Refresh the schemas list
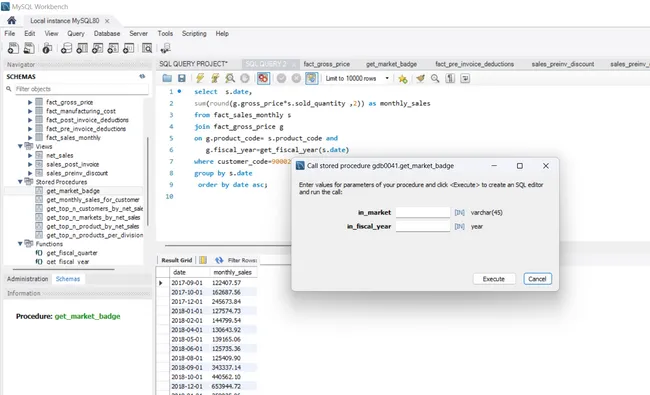Viewport: 650px width, 395px height. pyautogui.click(x=142, y=76)
